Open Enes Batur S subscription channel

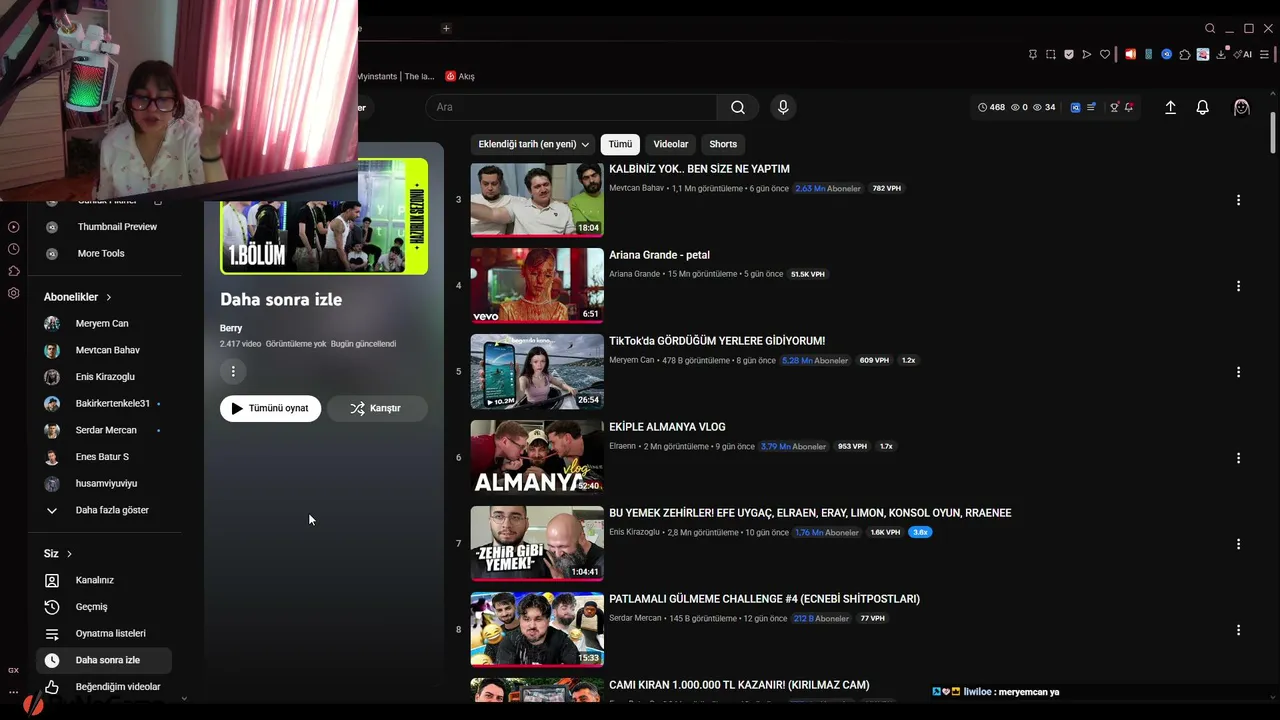coord(104,457)
